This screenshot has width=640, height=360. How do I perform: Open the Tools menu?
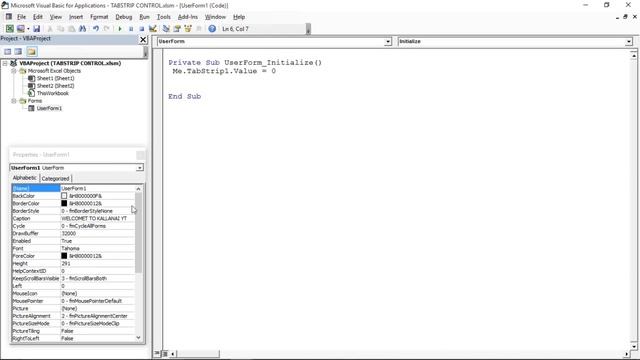pos(163,17)
